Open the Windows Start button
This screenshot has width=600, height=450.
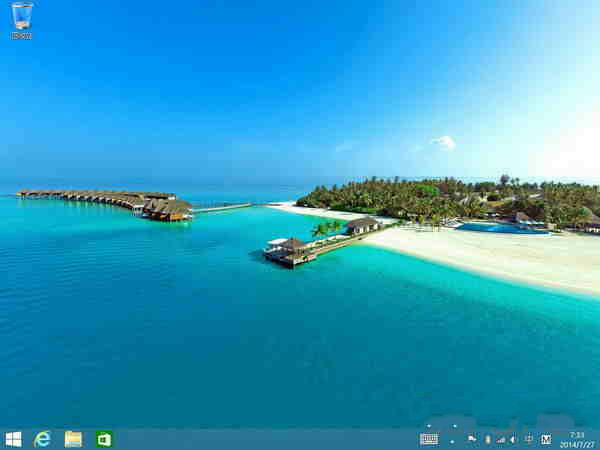[x=14, y=439]
